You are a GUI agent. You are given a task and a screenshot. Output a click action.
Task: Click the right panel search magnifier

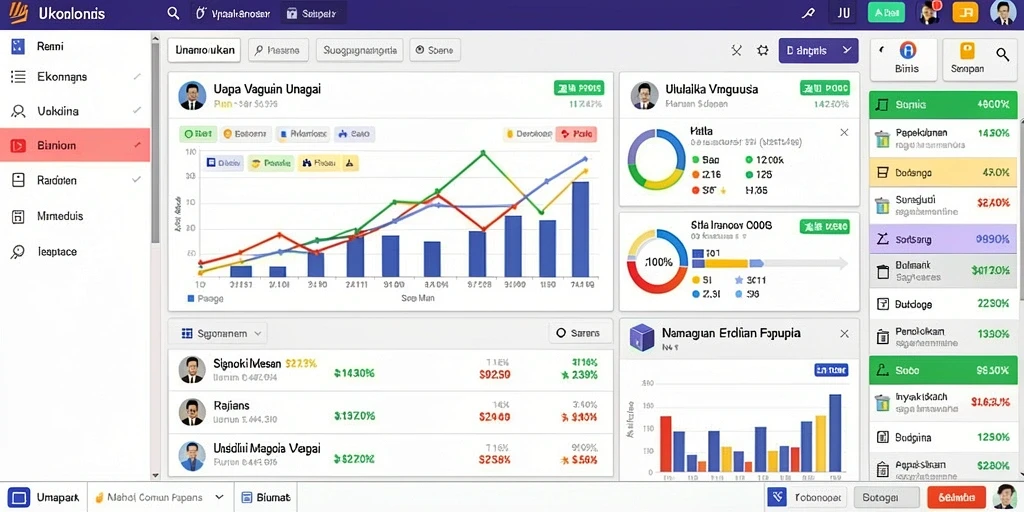1002,54
